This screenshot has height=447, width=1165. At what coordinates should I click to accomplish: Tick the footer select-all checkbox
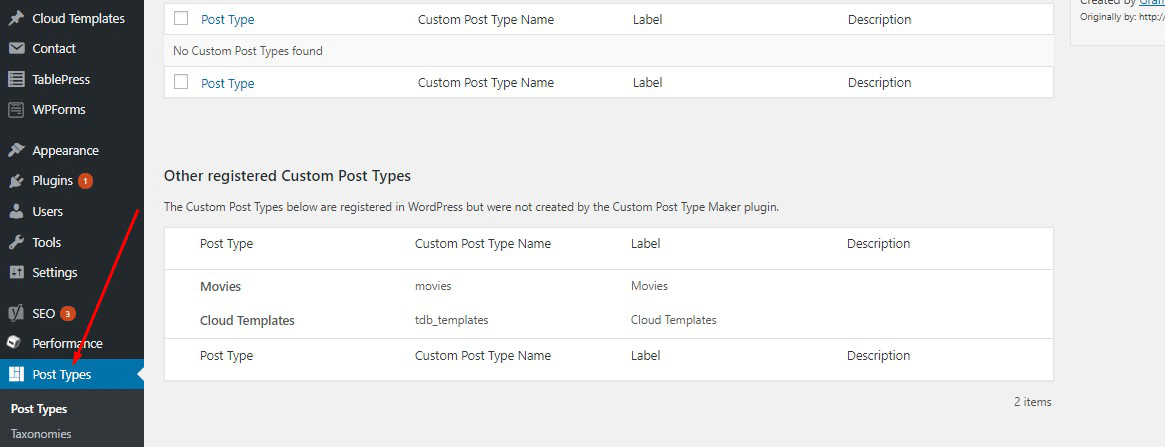[181, 82]
